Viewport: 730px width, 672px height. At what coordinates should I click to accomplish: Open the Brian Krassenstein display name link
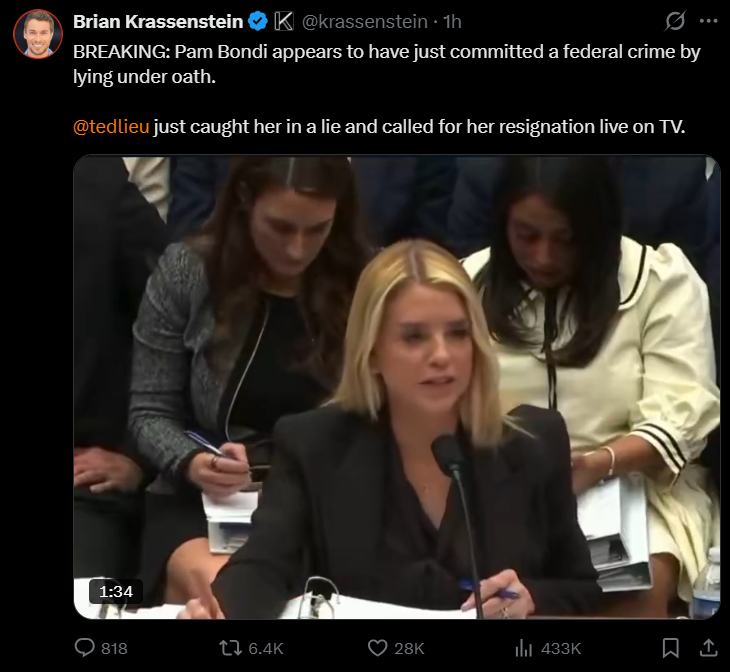pos(158,21)
